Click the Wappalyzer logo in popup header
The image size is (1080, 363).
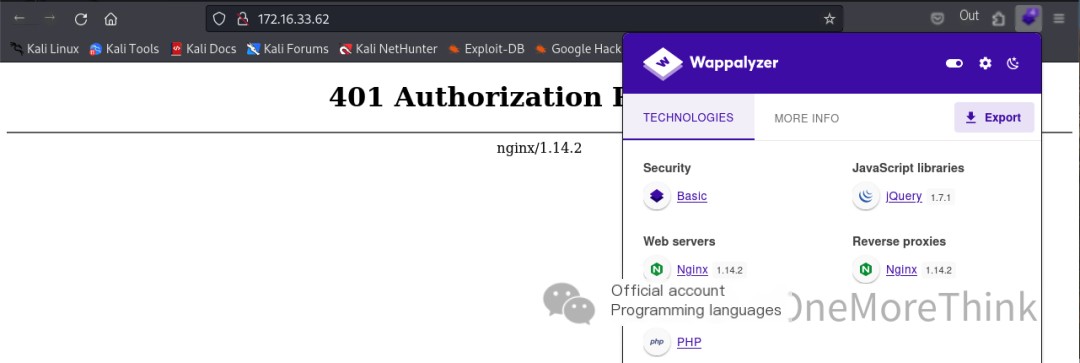[x=710, y=63]
